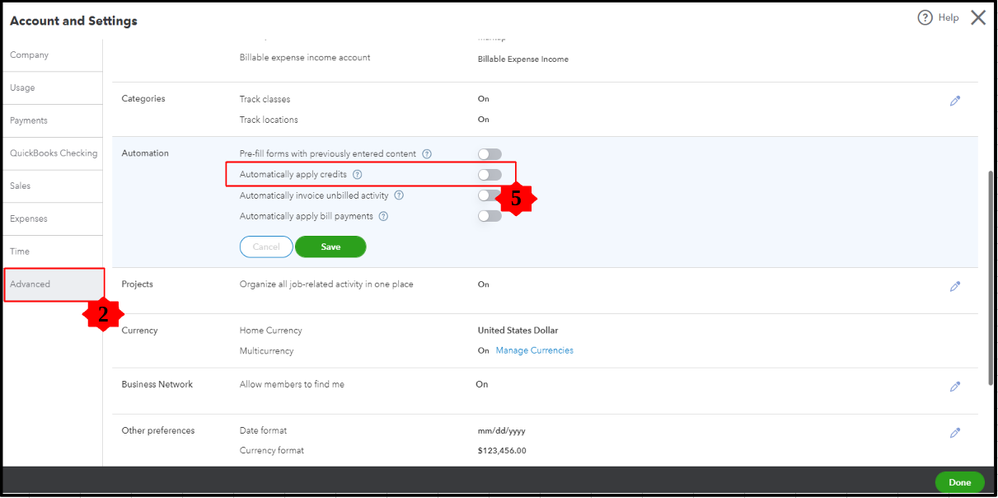
Task: Open the Time settings tab
Action: pyautogui.click(x=53, y=252)
